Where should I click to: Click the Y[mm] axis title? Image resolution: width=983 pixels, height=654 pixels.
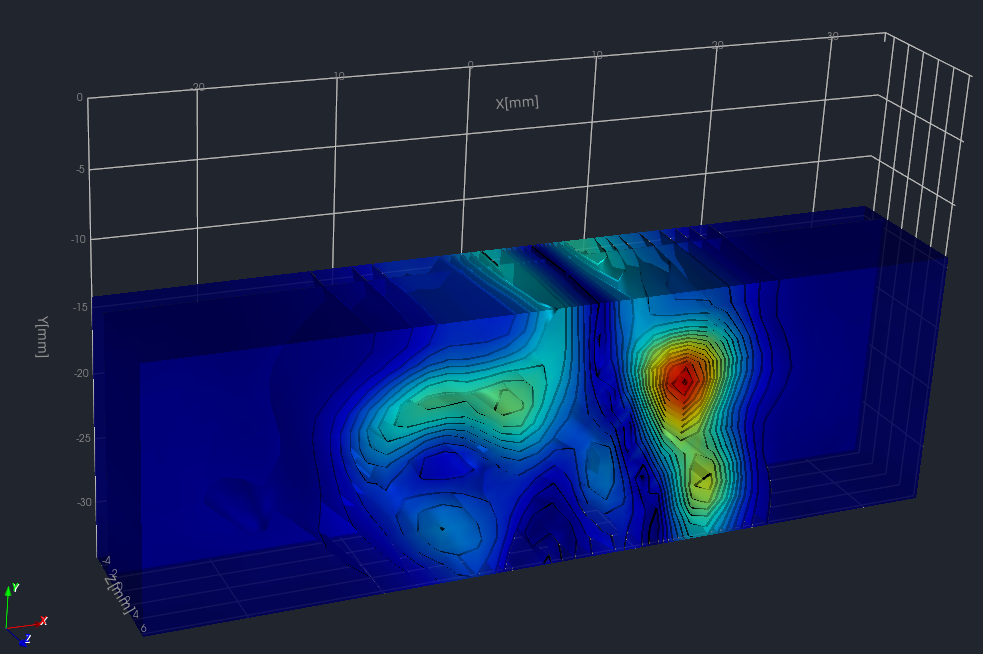(x=42, y=337)
